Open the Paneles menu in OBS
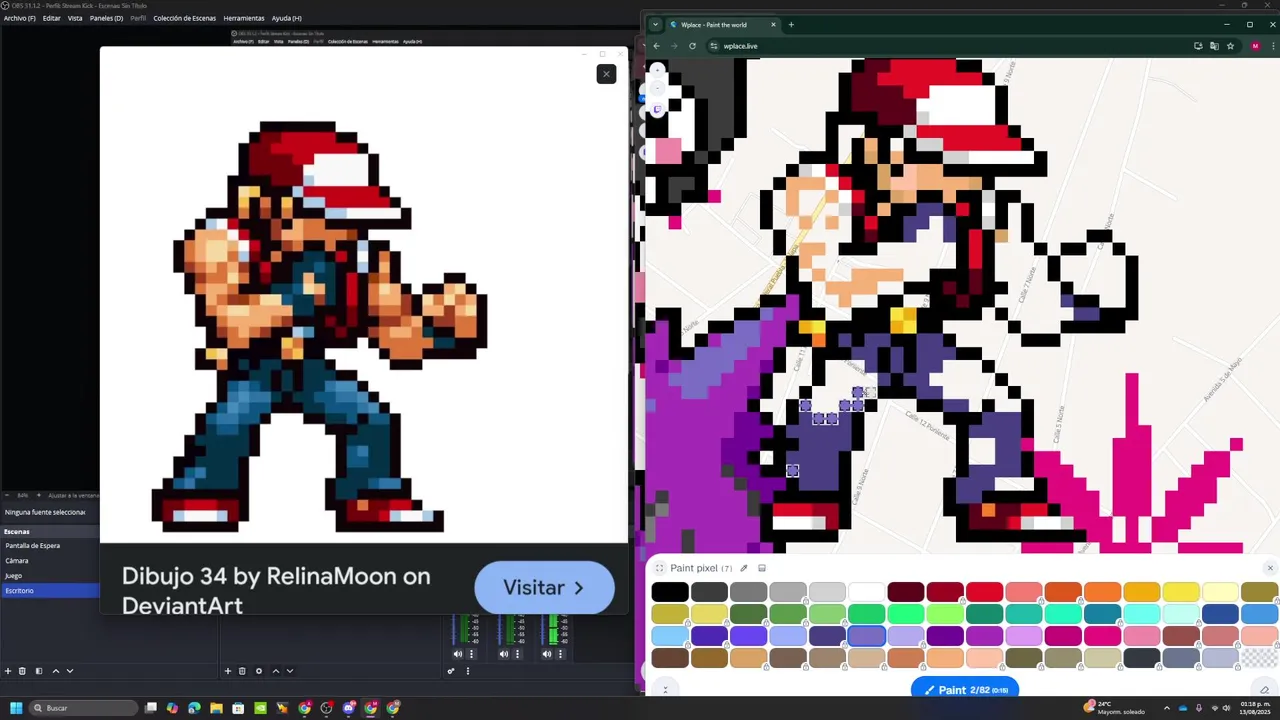 (x=107, y=18)
